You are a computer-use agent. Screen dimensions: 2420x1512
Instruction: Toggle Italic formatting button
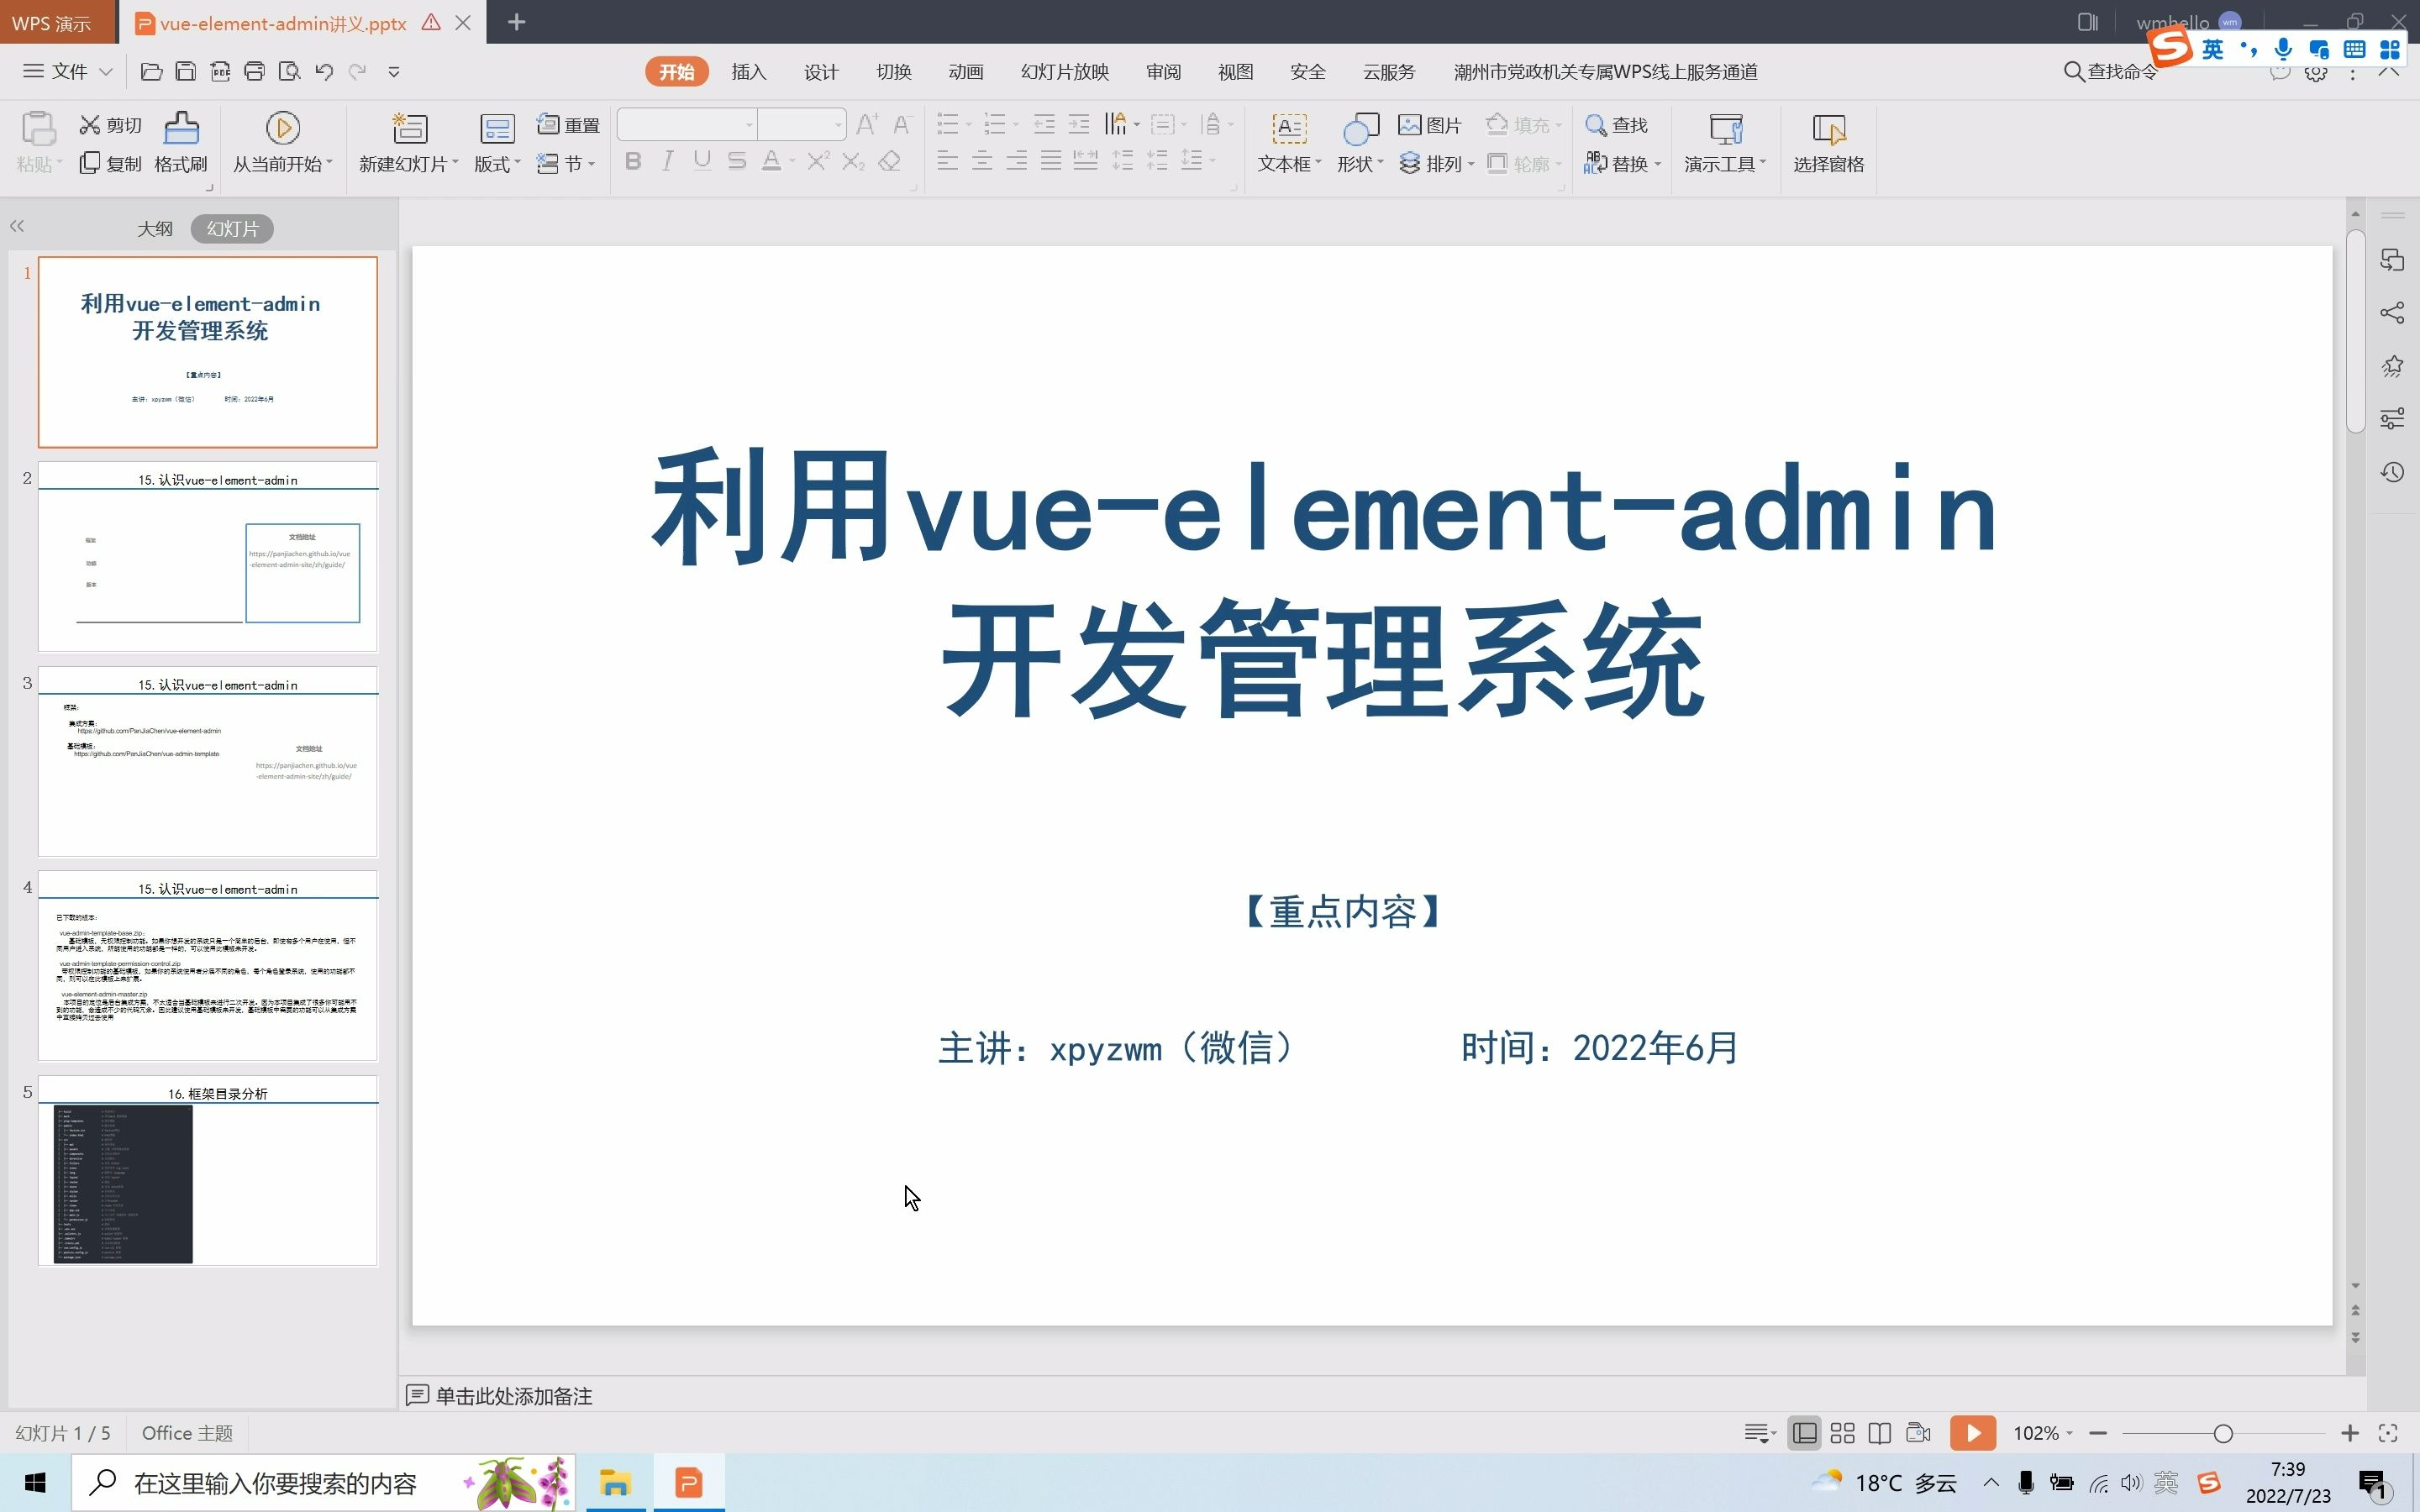click(x=665, y=160)
